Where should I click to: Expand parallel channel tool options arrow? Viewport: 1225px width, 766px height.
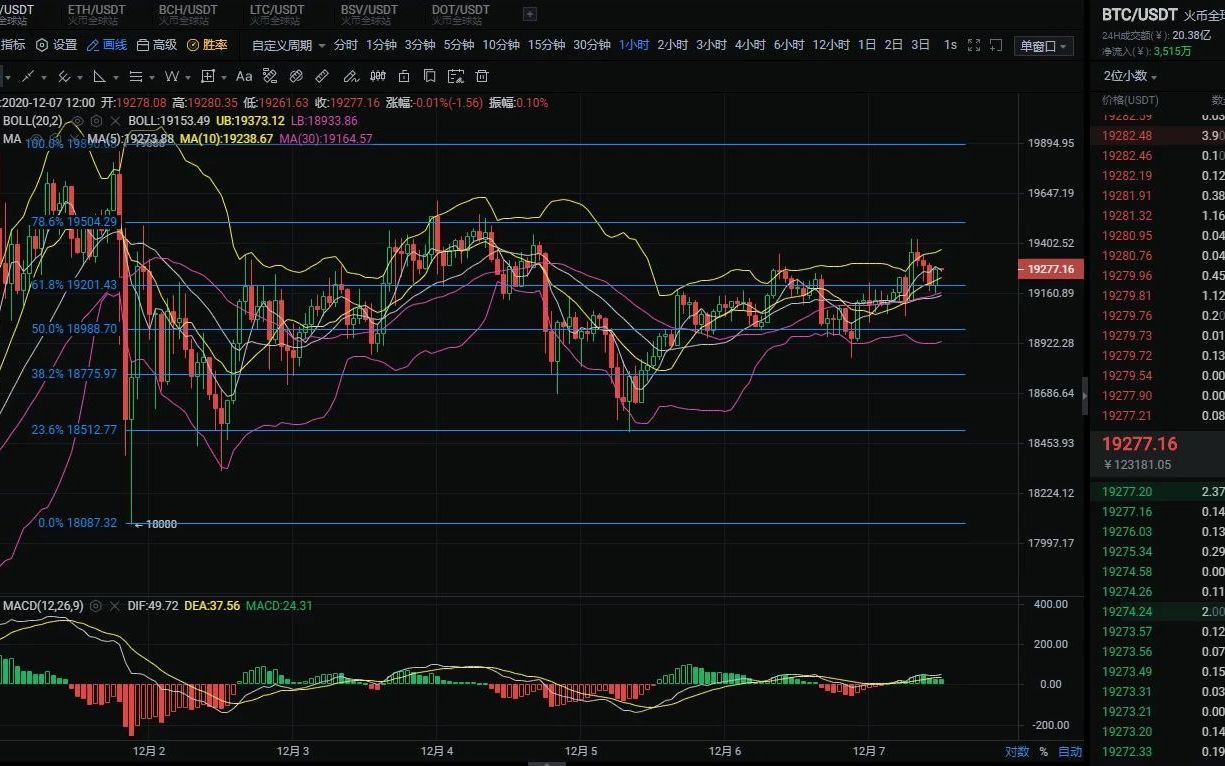pyautogui.click(x=80, y=78)
